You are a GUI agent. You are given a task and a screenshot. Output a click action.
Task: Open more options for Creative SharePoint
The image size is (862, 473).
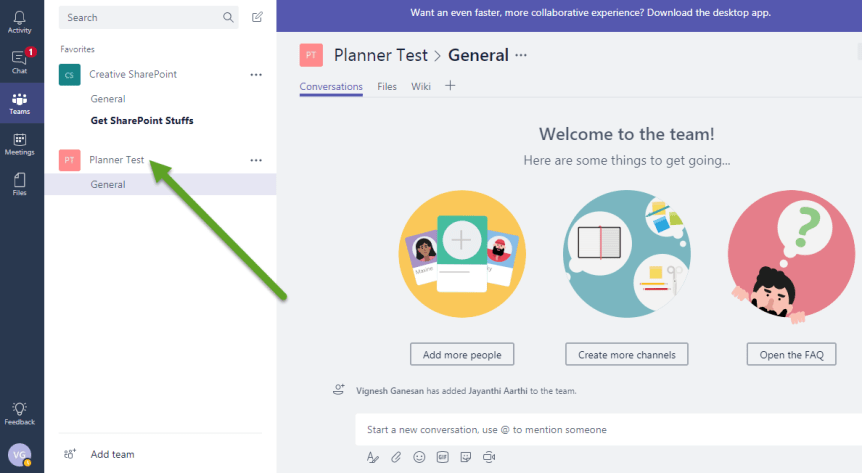[256, 74]
